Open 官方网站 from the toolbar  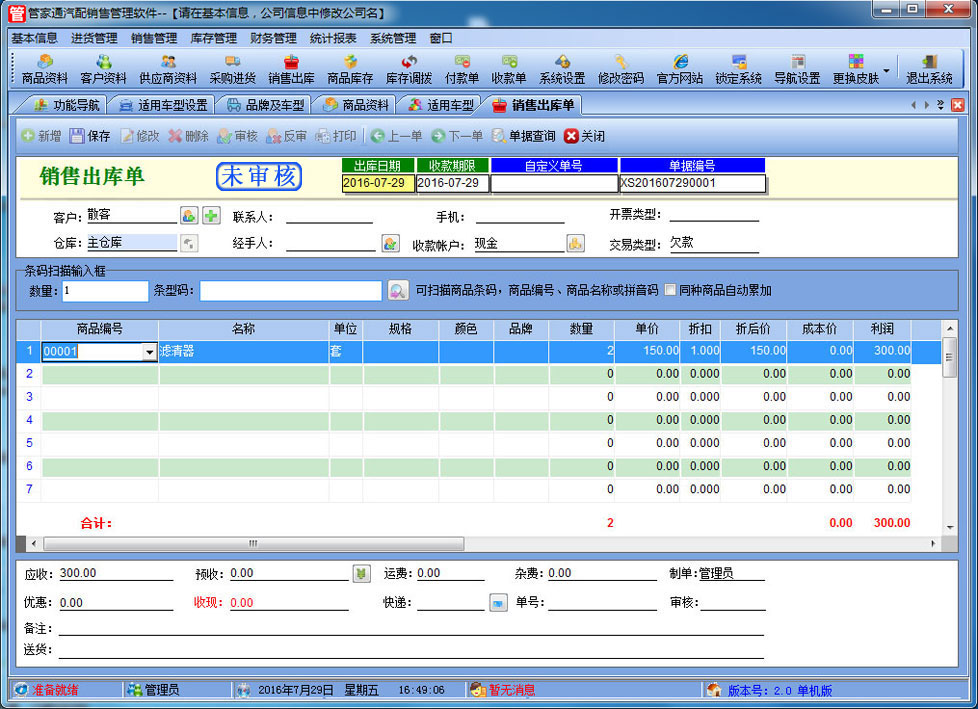[x=680, y=69]
